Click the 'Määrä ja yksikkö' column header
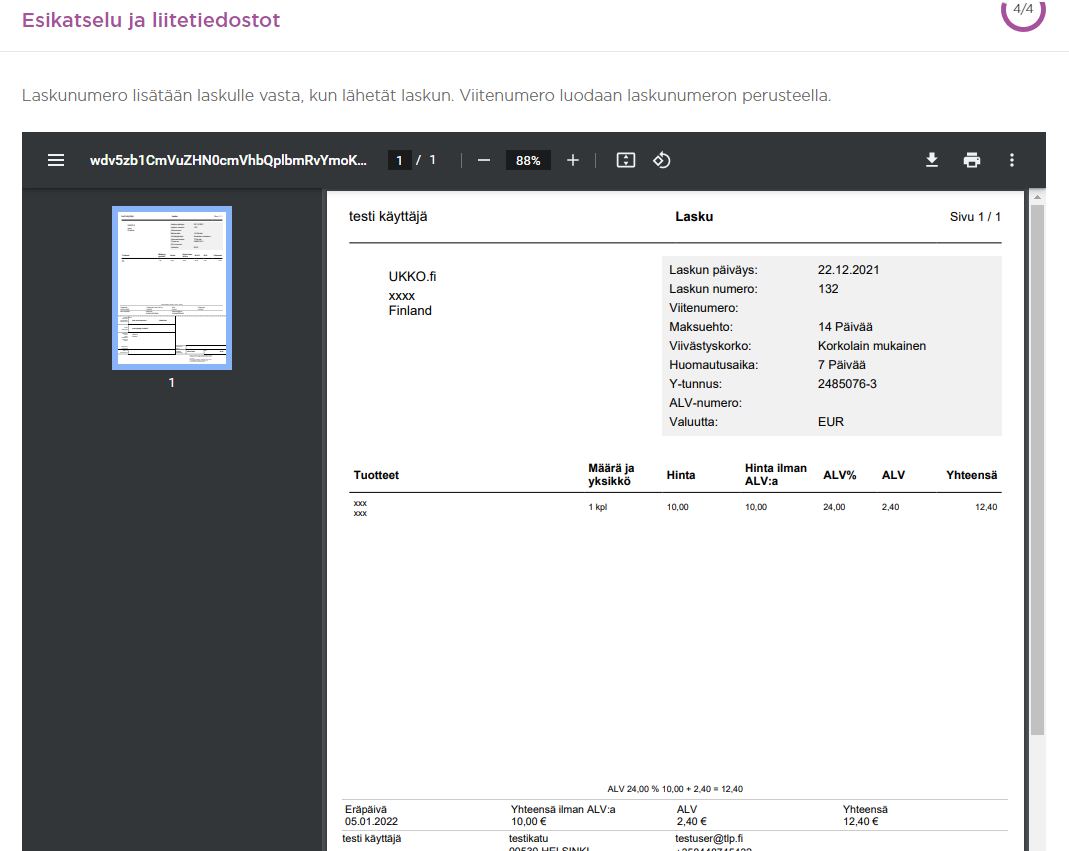 coord(612,475)
